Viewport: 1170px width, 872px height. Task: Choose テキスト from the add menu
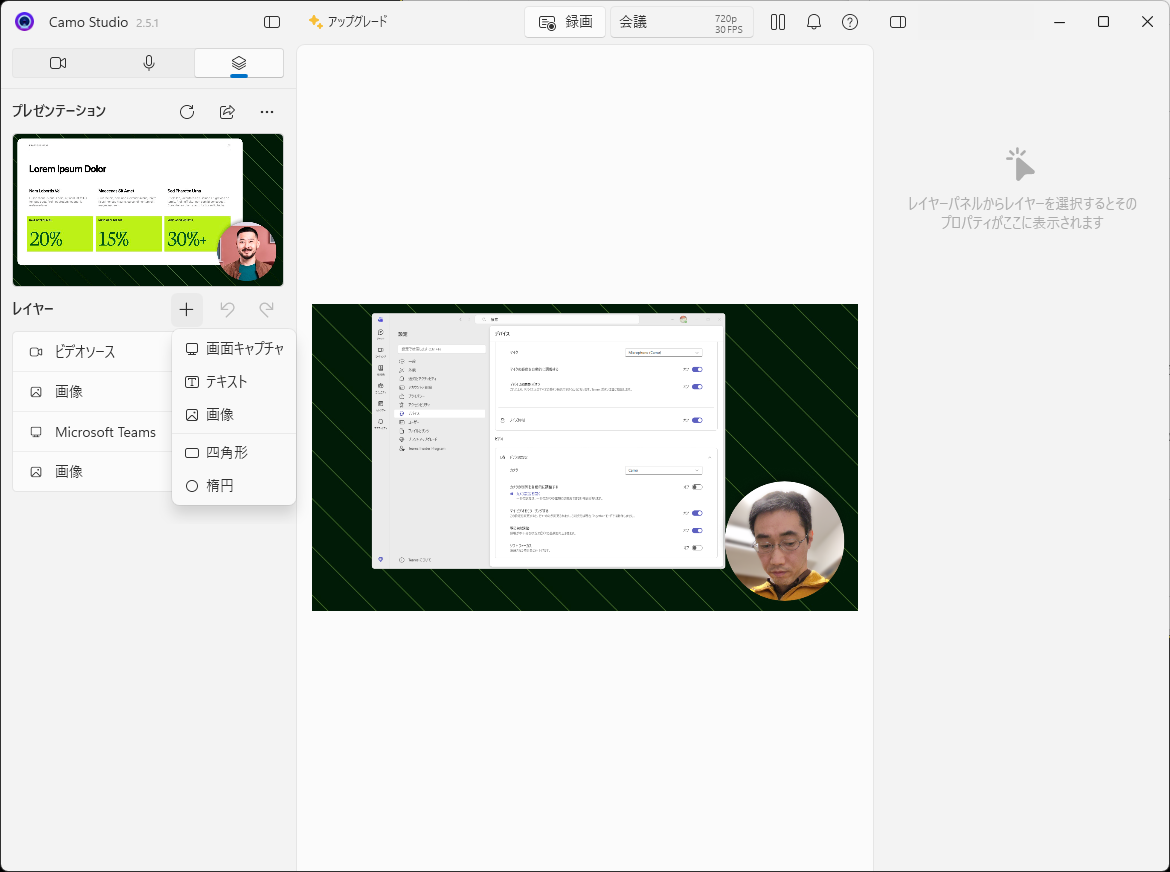(x=234, y=381)
